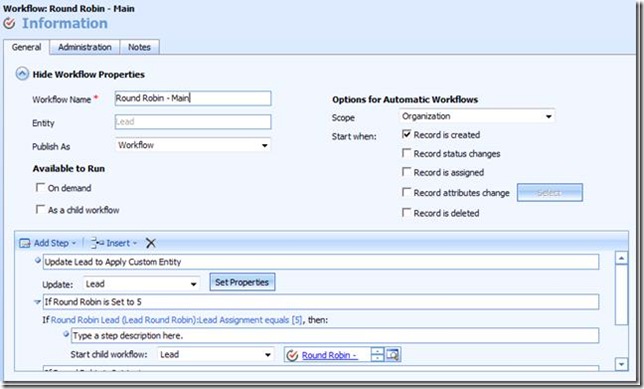Image resolution: width=644 pixels, height=389 pixels.
Task: Tick the As a child workflow checkbox
Action: coord(40,209)
